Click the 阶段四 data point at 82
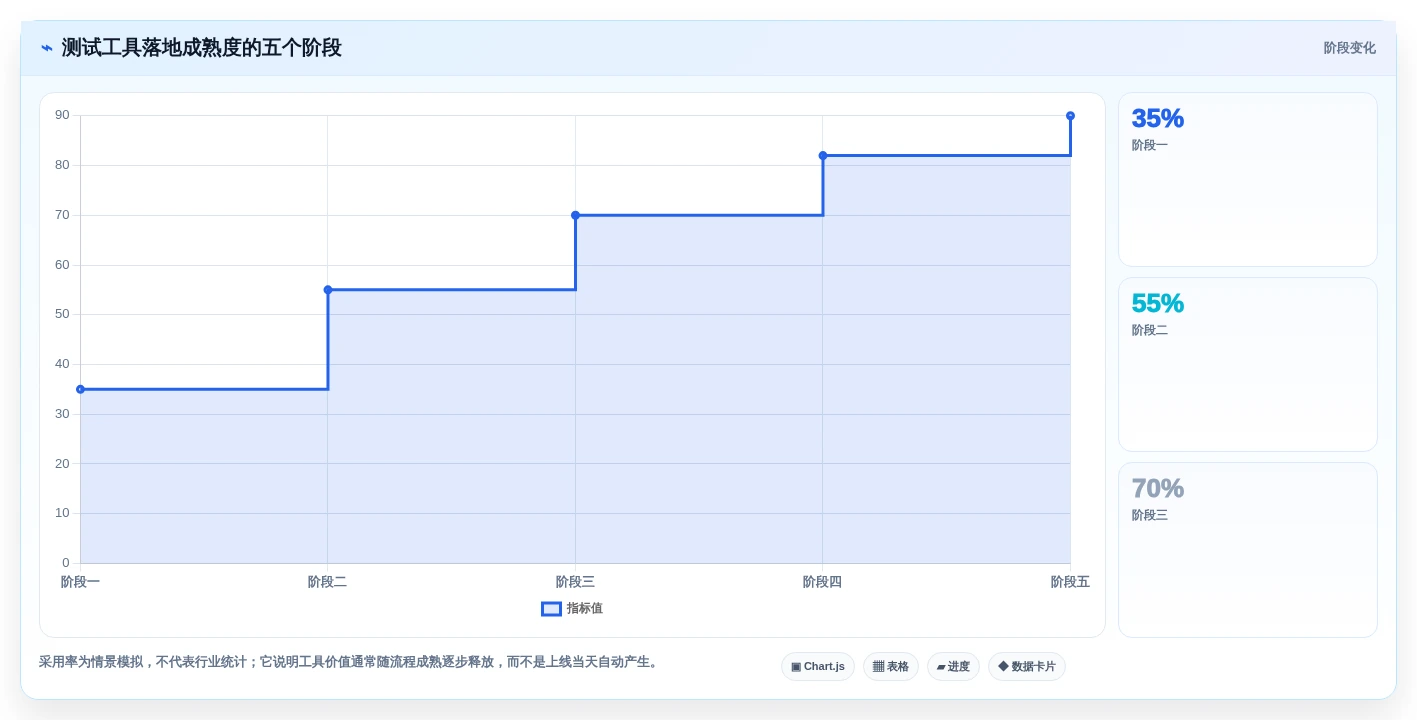This screenshot has height=720, width=1417. tap(823, 156)
